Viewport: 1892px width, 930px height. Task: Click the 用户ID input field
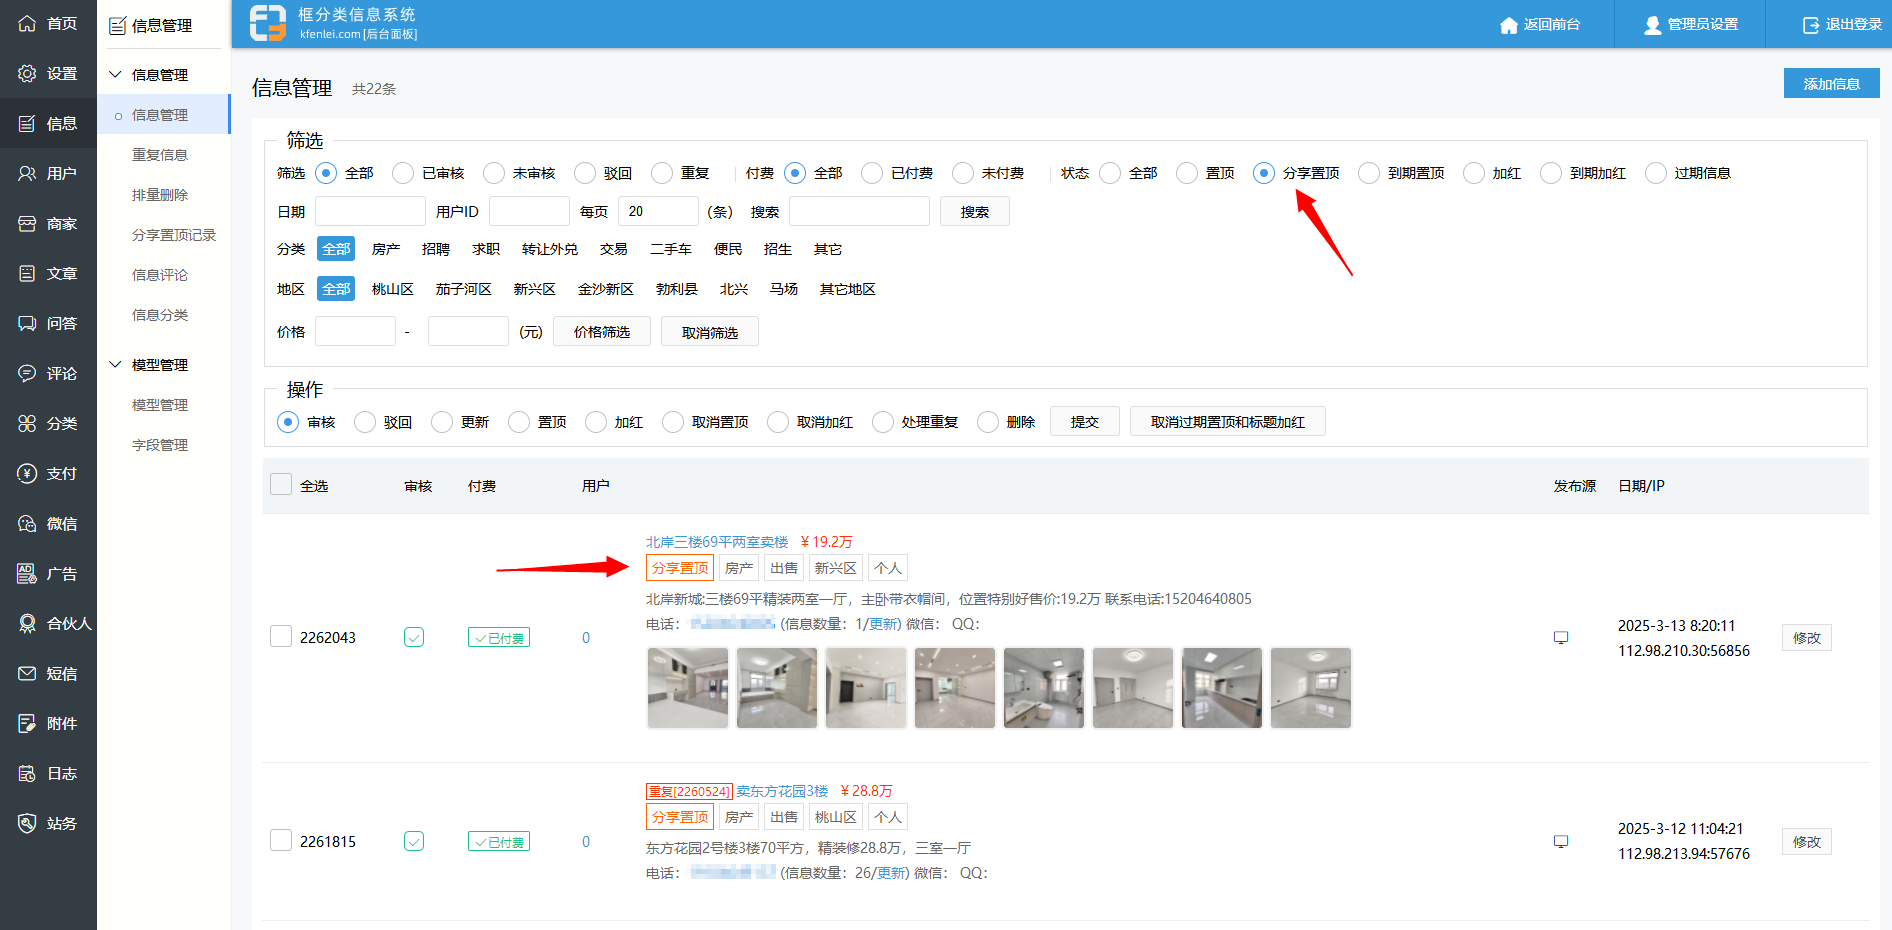pyautogui.click(x=529, y=211)
